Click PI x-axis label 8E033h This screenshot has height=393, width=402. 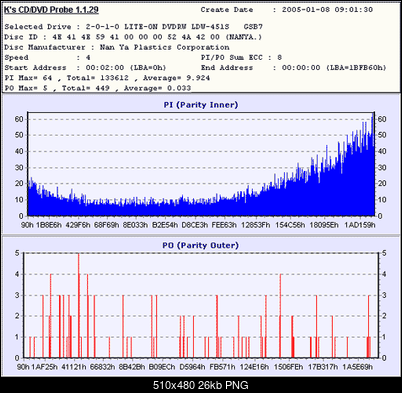pos(135,225)
